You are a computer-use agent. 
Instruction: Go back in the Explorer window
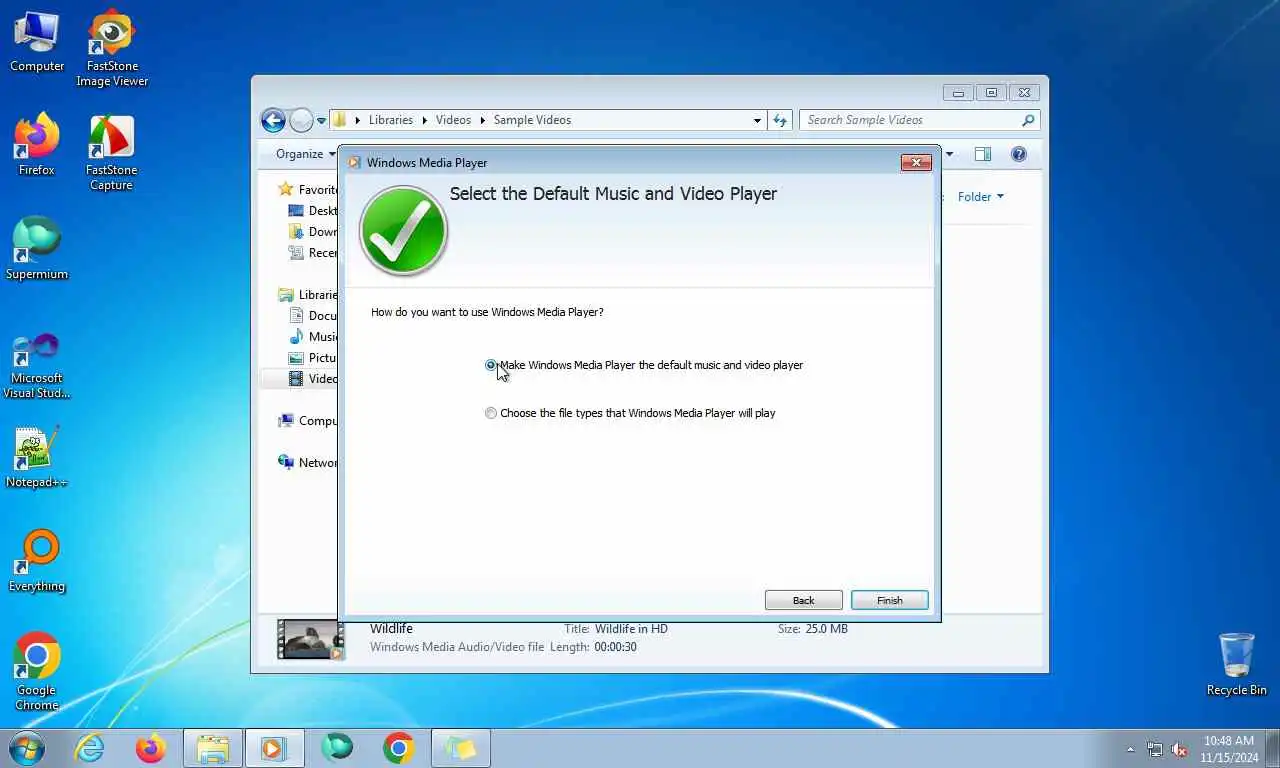click(x=273, y=120)
